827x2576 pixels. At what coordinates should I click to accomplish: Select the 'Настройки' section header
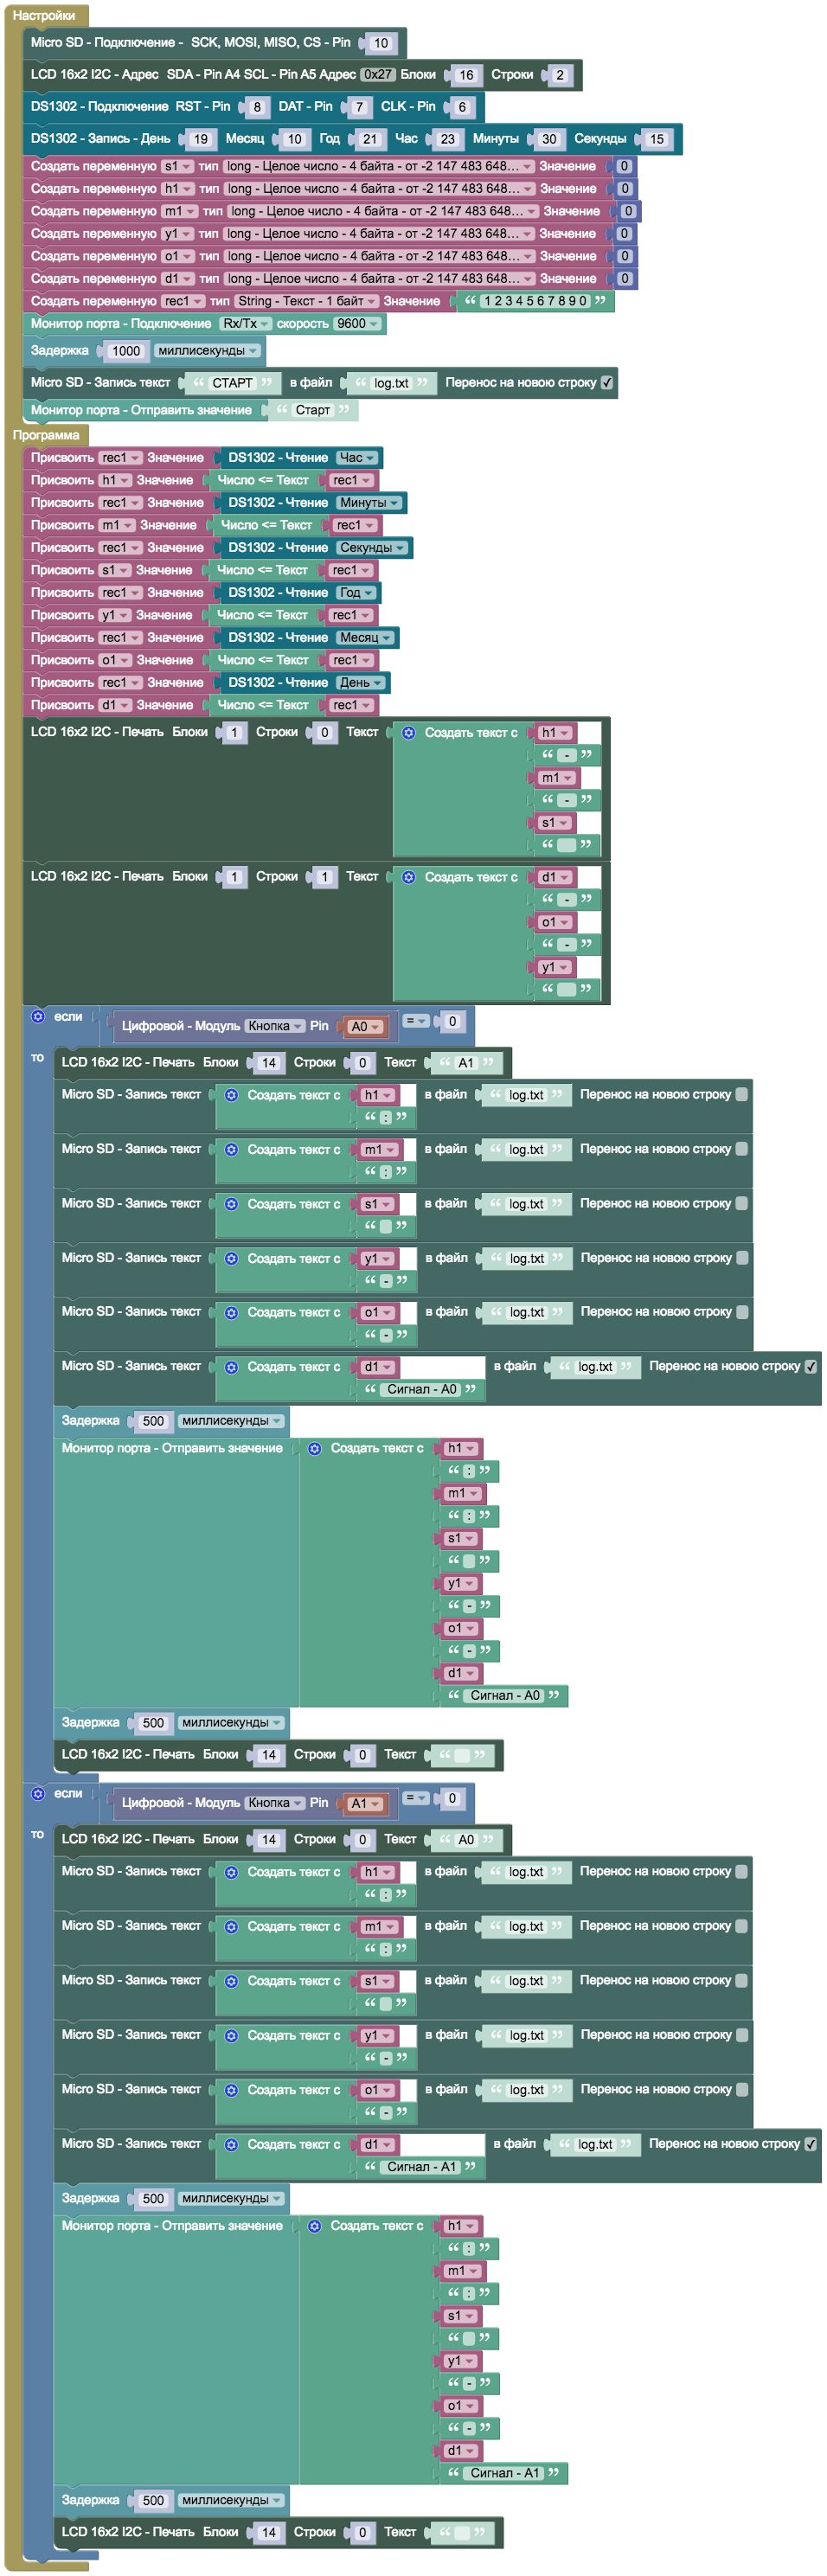(44, 16)
